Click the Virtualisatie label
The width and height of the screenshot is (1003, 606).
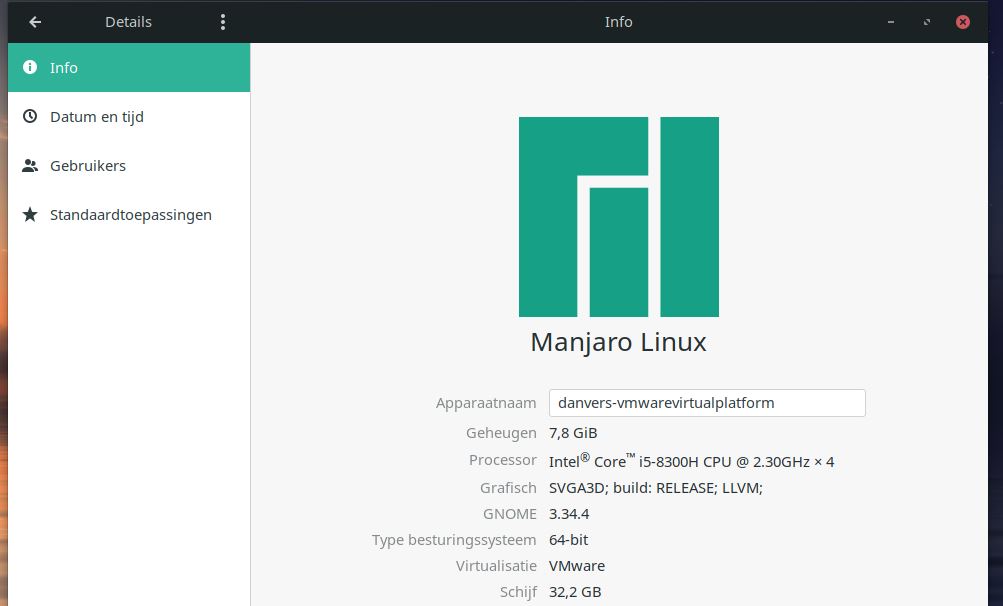click(496, 566)
